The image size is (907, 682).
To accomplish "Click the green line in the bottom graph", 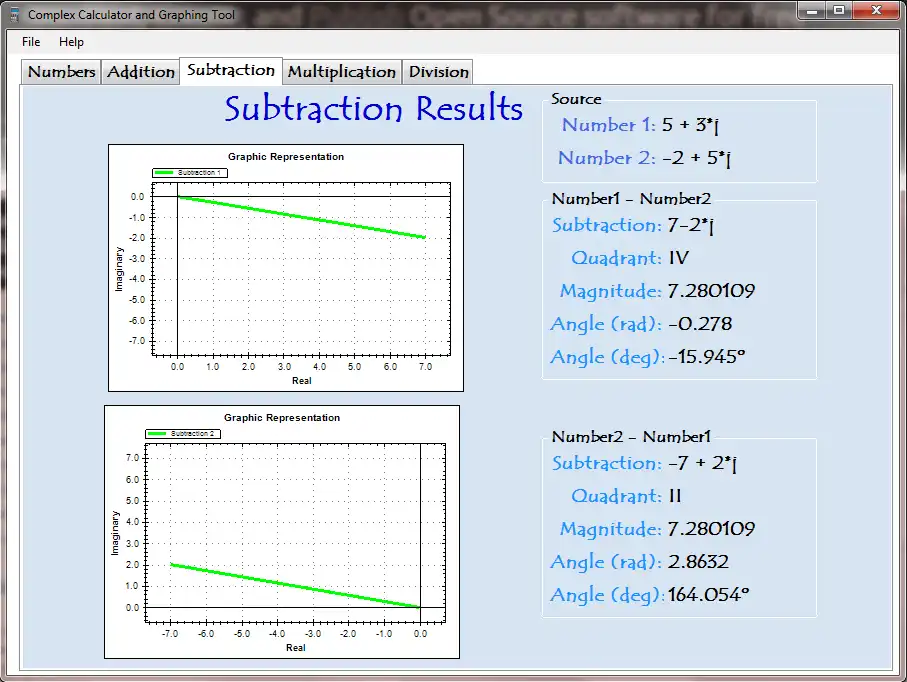I will tap(295, 585).
